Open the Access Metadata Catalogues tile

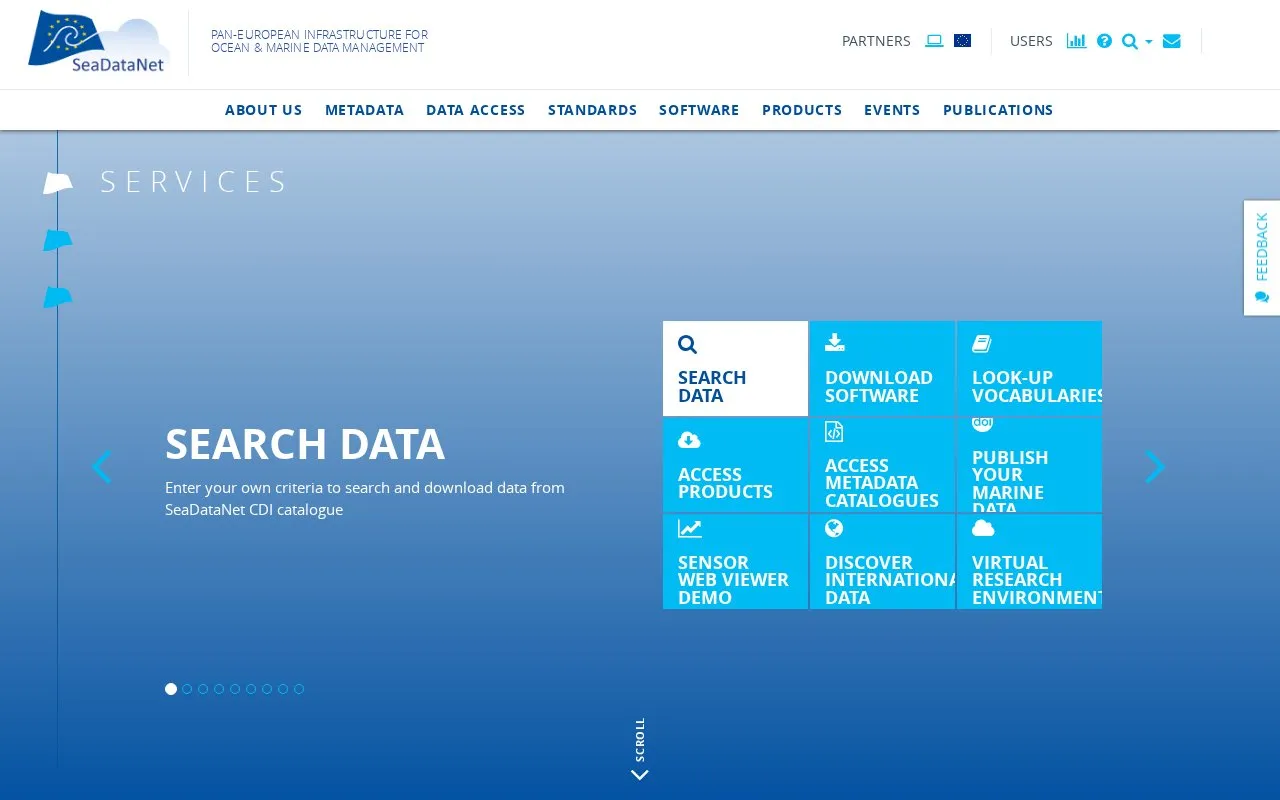pos(882,465)
